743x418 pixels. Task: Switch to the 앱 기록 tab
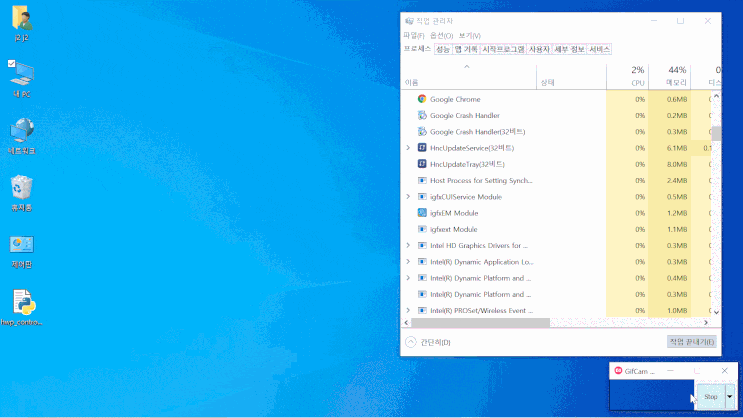466,49
